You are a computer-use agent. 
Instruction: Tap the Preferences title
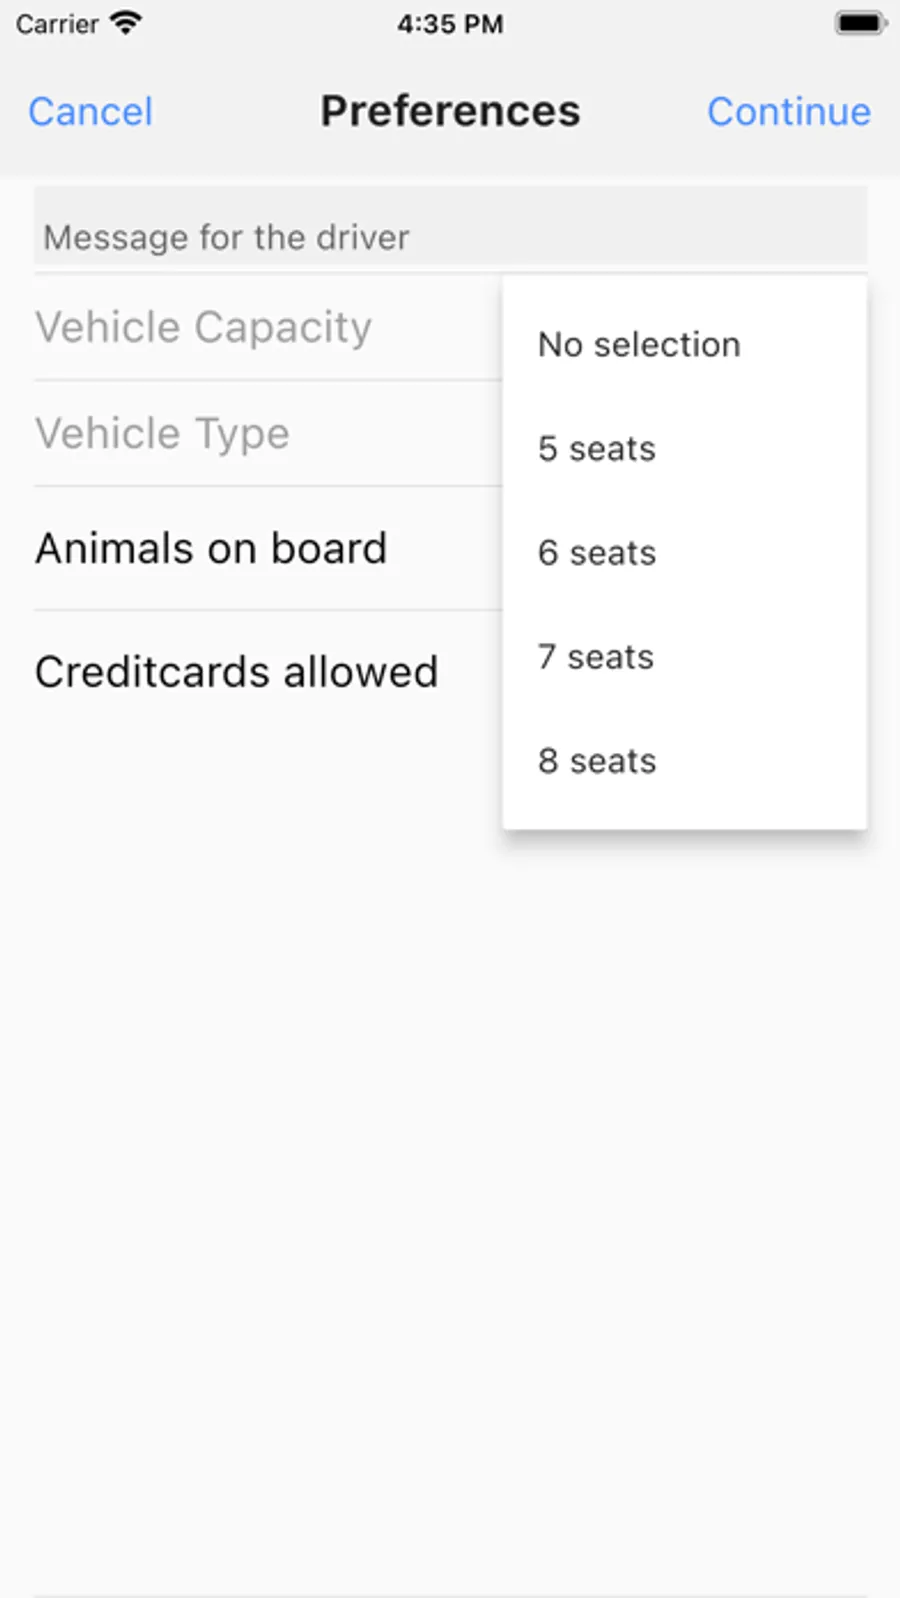[x=450, y=111]
